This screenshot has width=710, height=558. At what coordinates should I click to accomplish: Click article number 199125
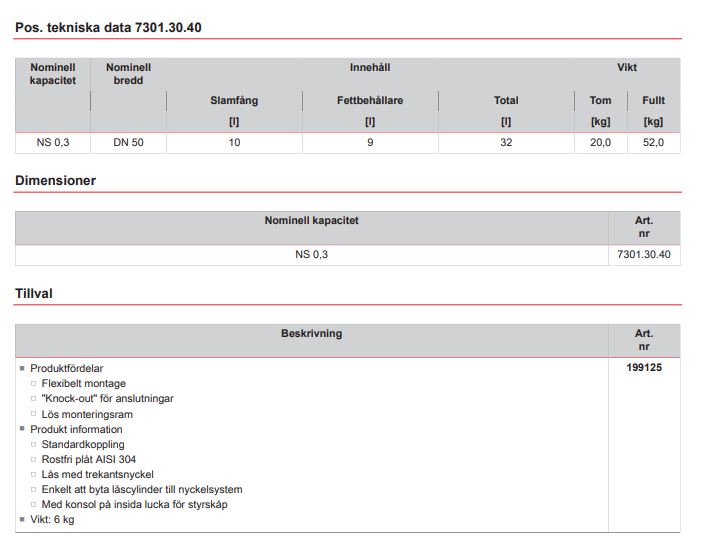pyautogui.click(x=644, y=368)
